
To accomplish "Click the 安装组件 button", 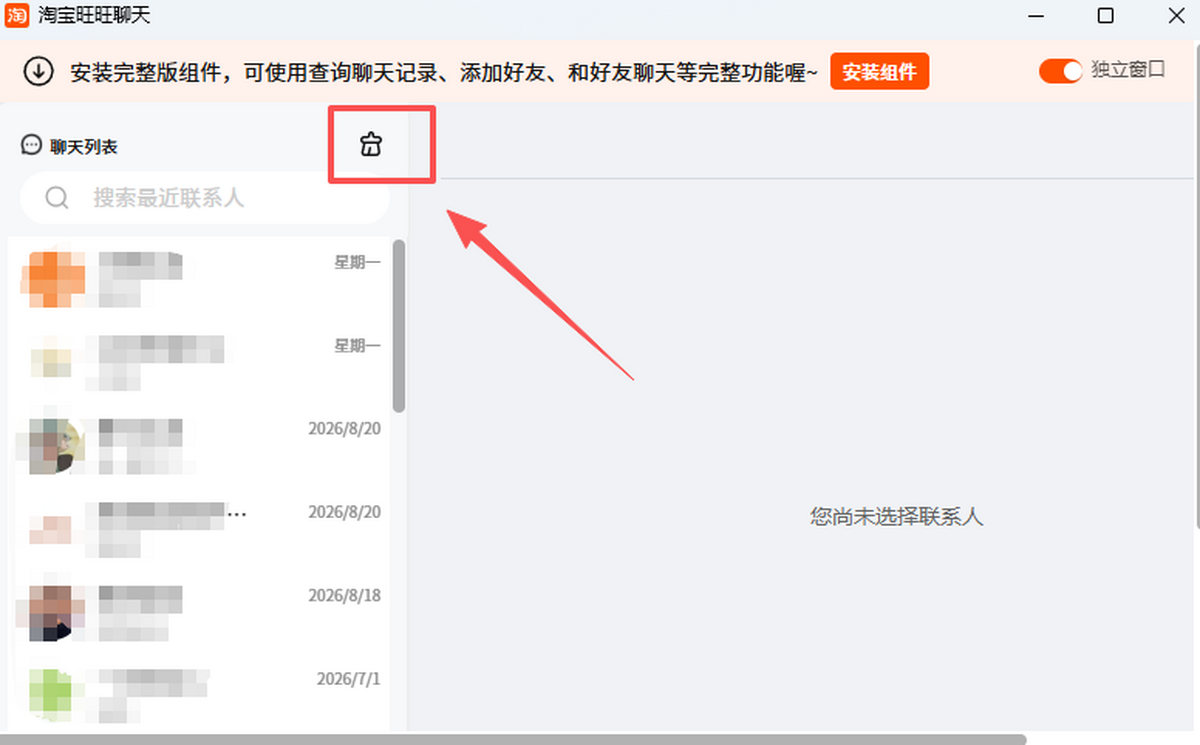I will click(879, 72).
